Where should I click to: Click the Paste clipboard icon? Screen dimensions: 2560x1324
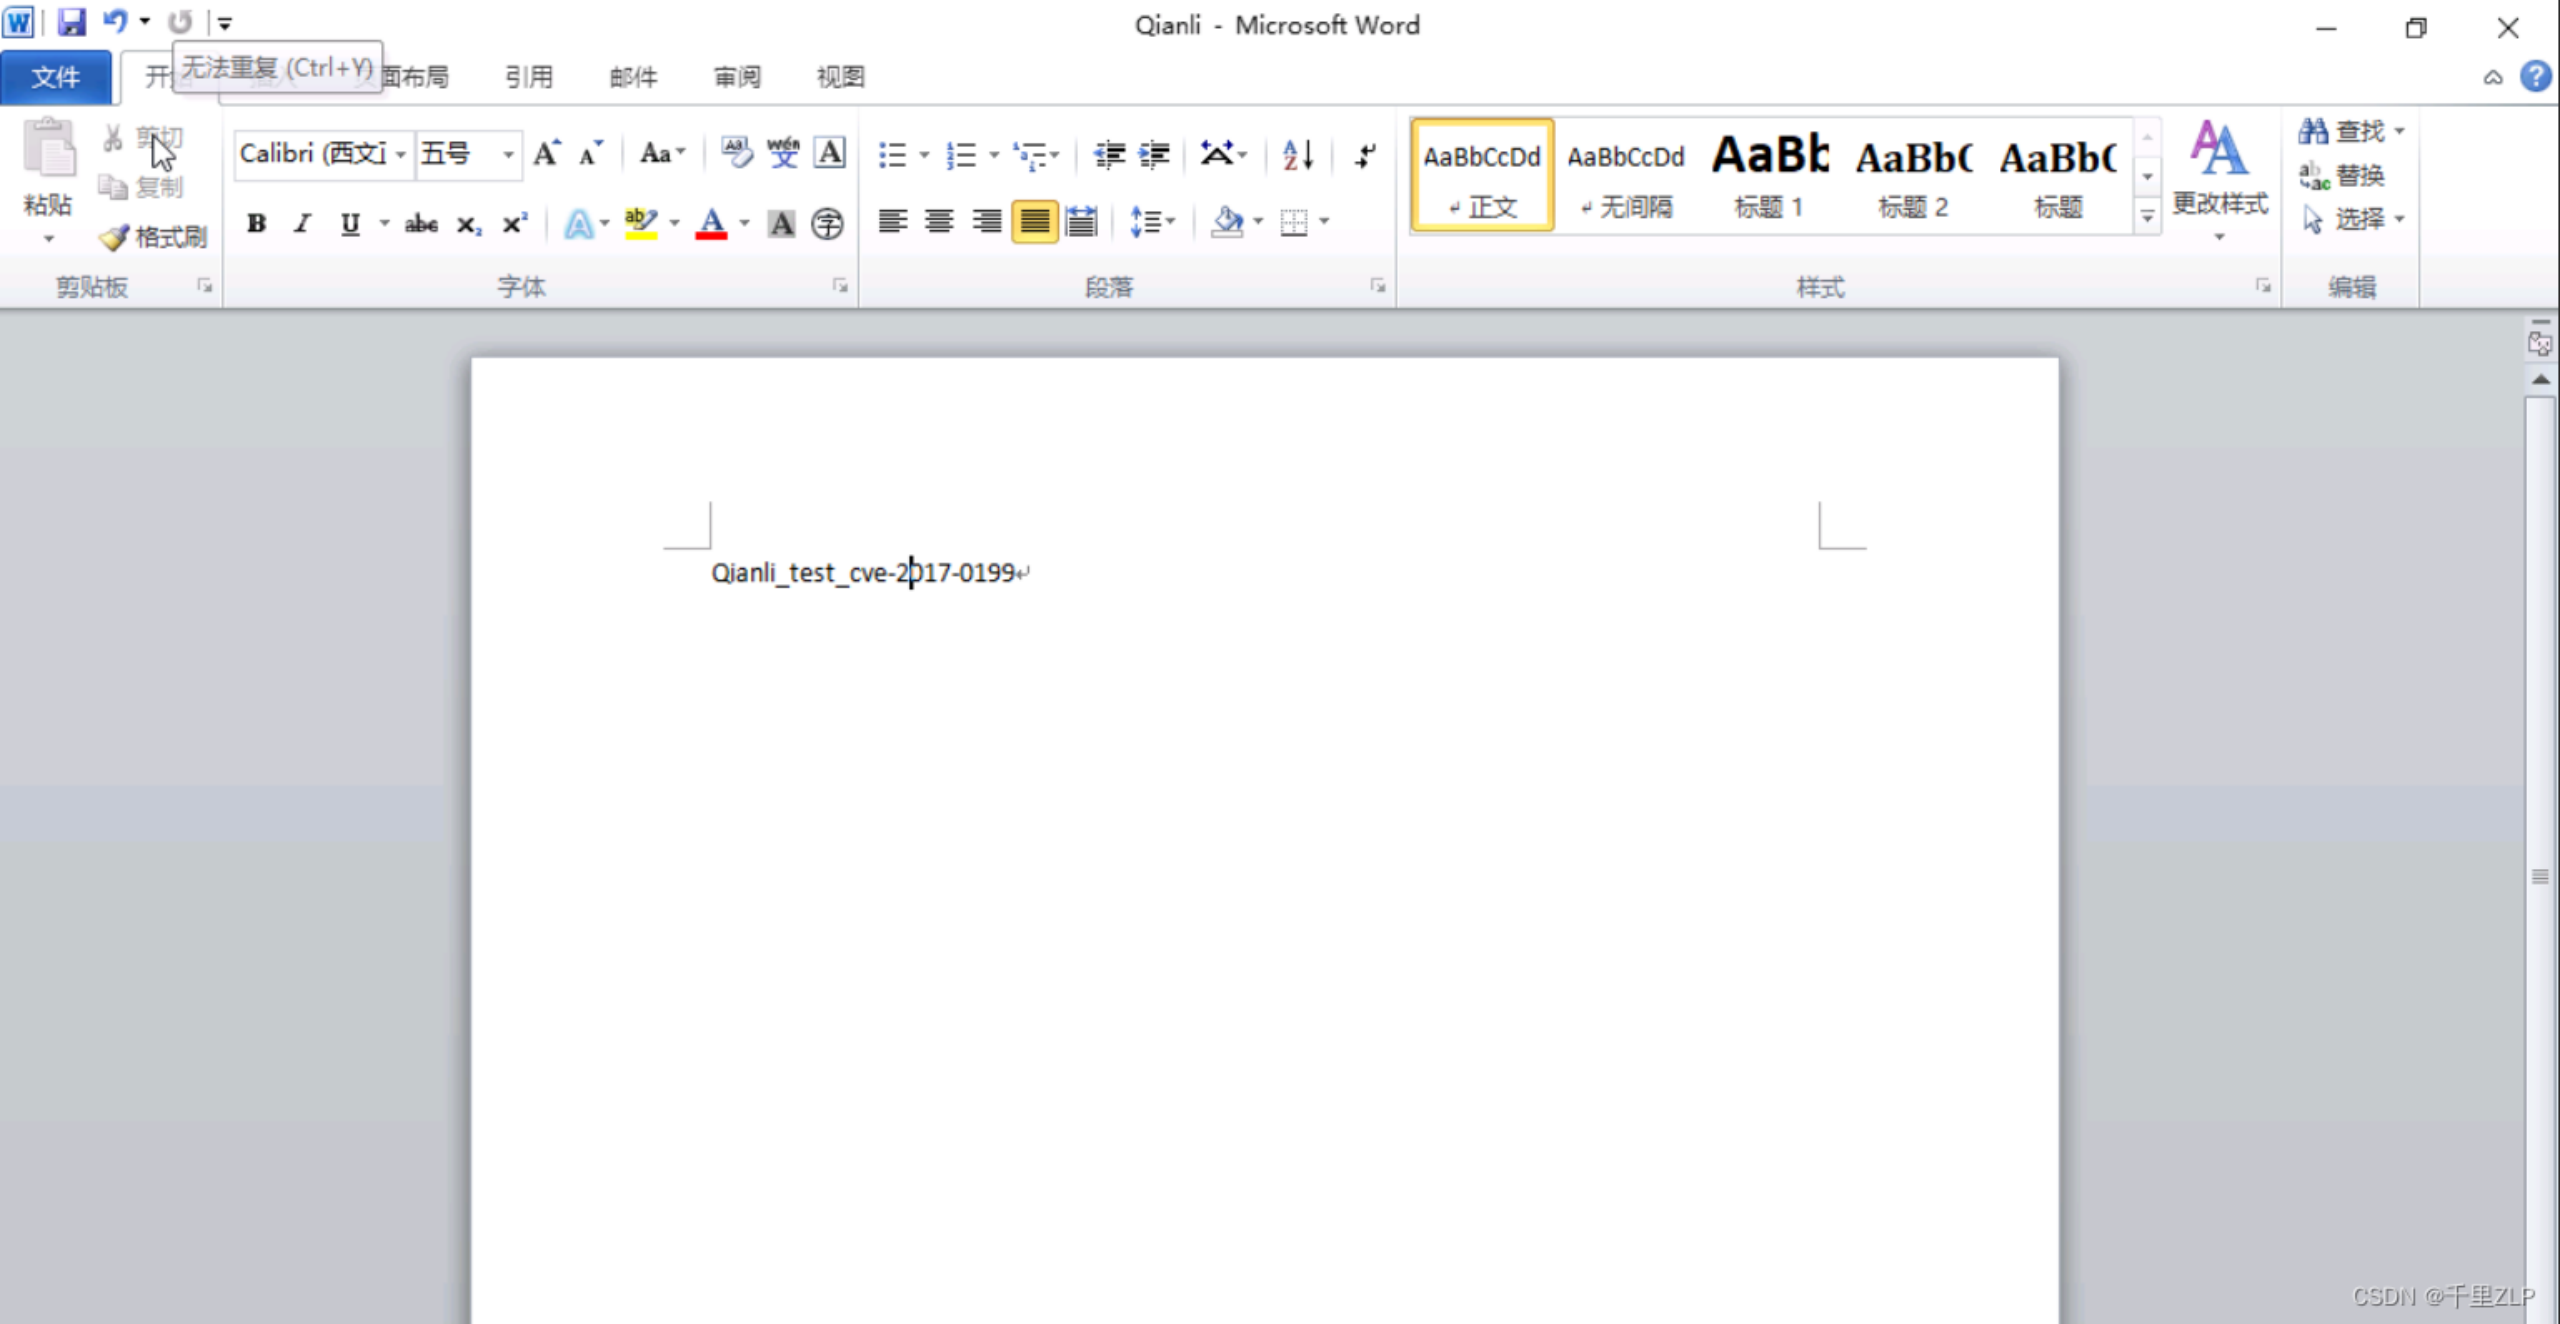click(x=48, y=148)
